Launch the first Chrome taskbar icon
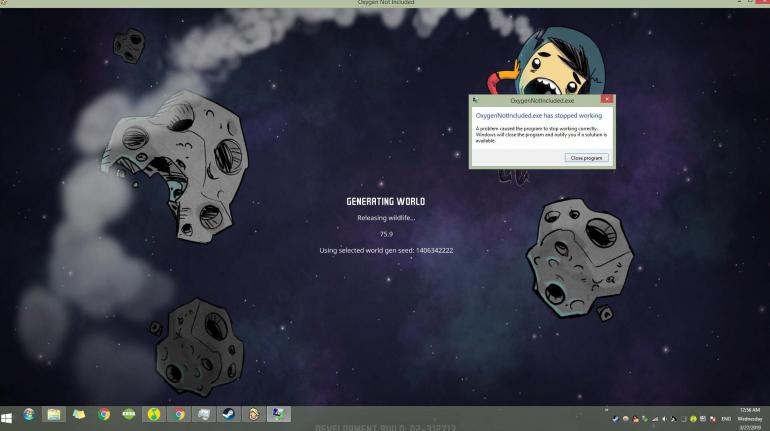This screenshot has width=770, height=431. coord(104,415)
